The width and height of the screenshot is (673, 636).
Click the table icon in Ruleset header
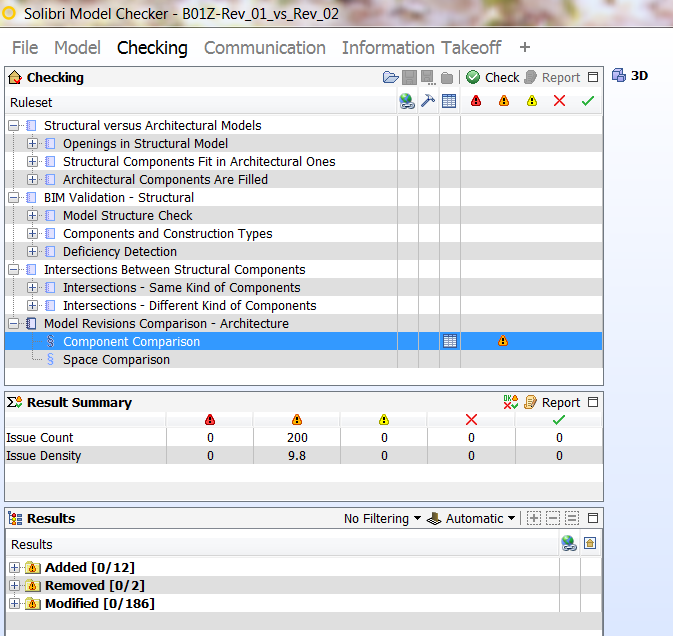tap(449, 101)
